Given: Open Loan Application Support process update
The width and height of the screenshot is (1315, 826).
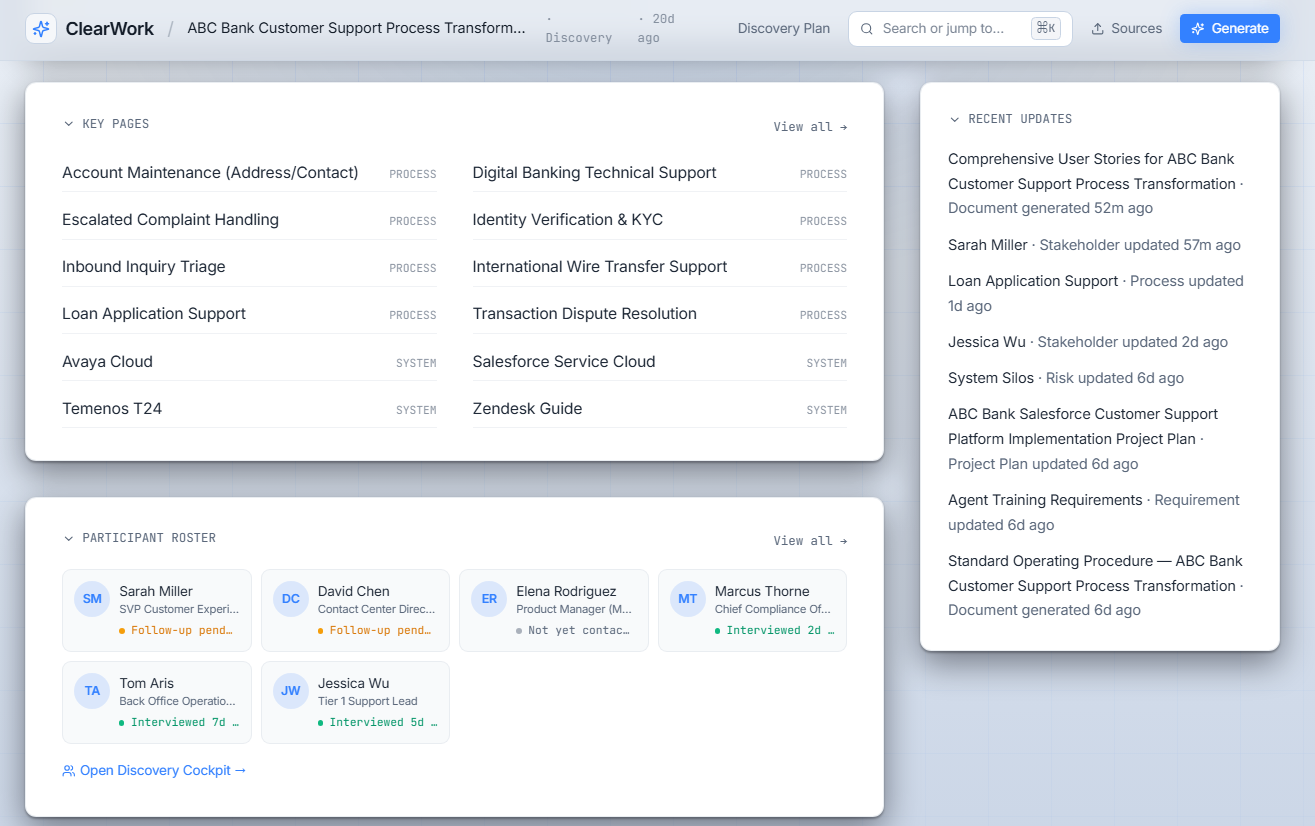Looking at the screenshot, I should point(1098,293).
